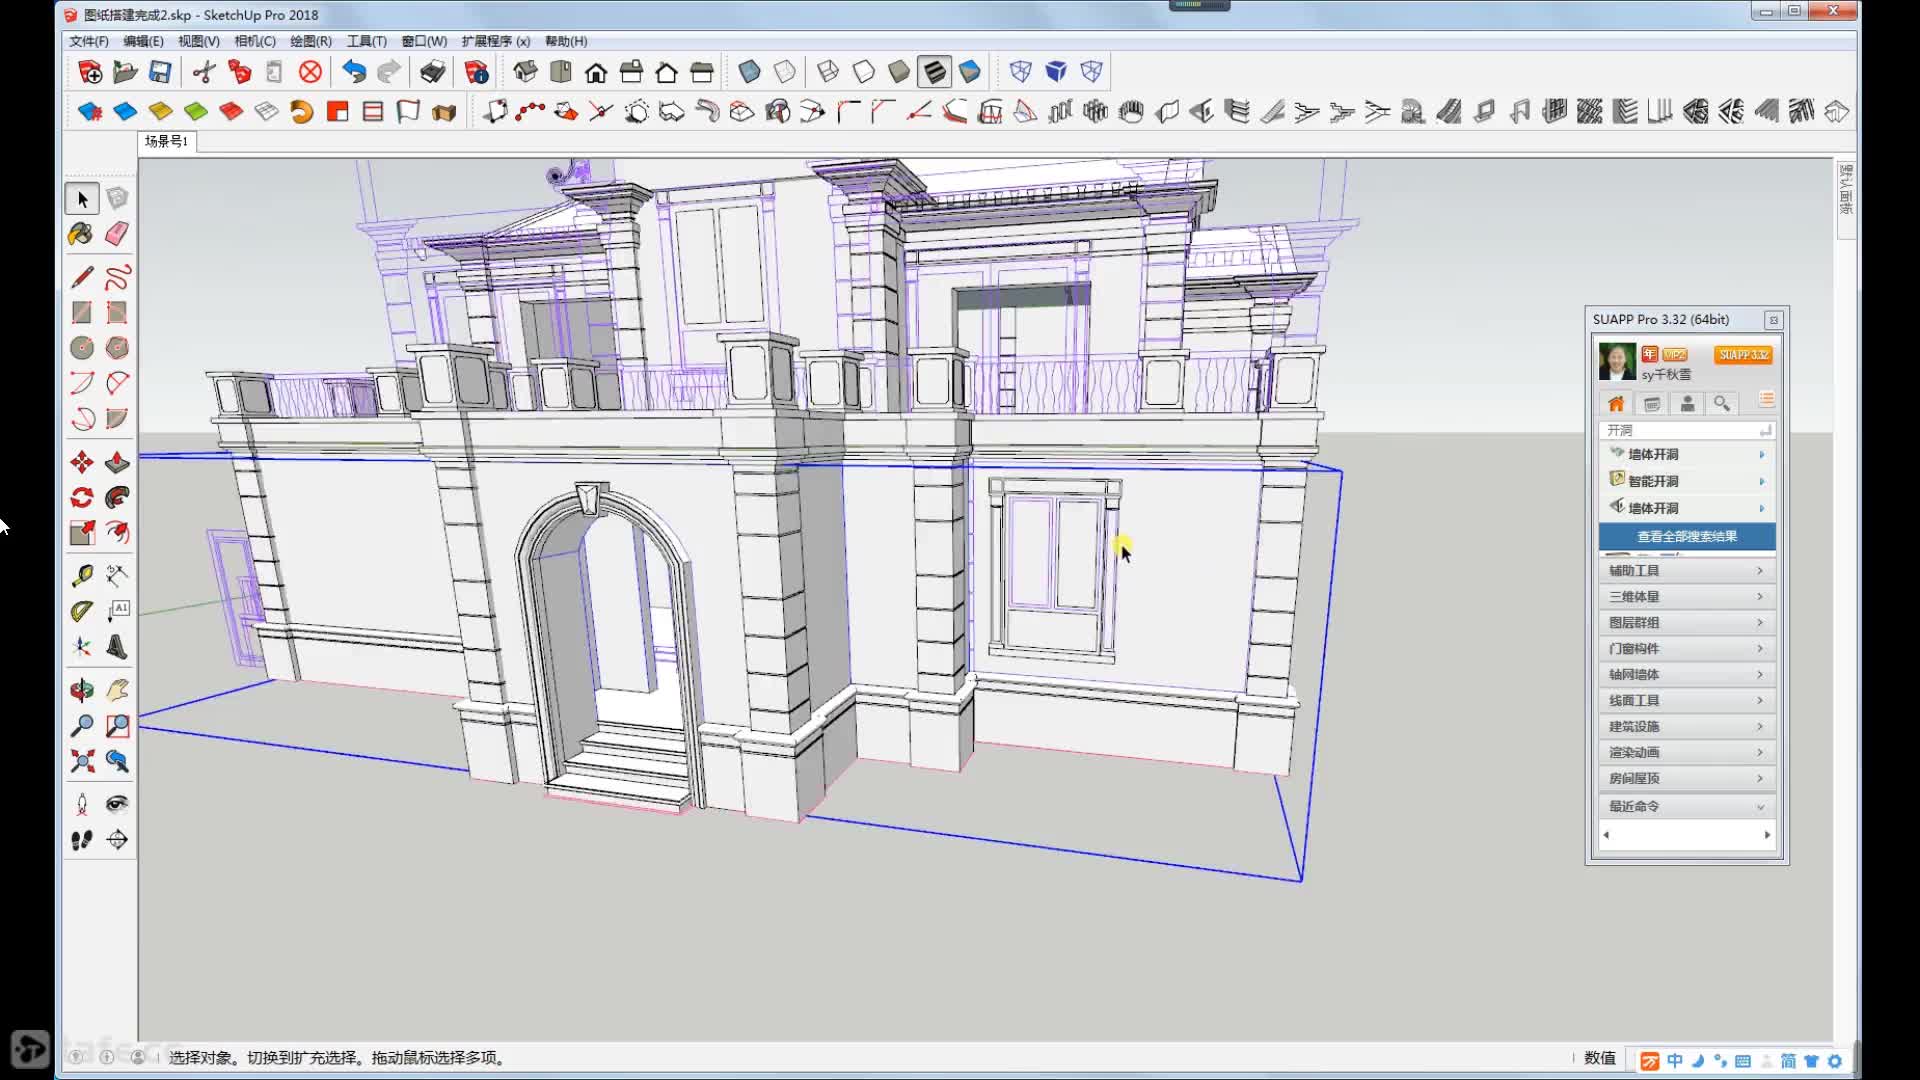The width and height of the screenshot is (1920, 1080).
Task: Click the Undo arrow in toolbar
Action: [354, 72]
